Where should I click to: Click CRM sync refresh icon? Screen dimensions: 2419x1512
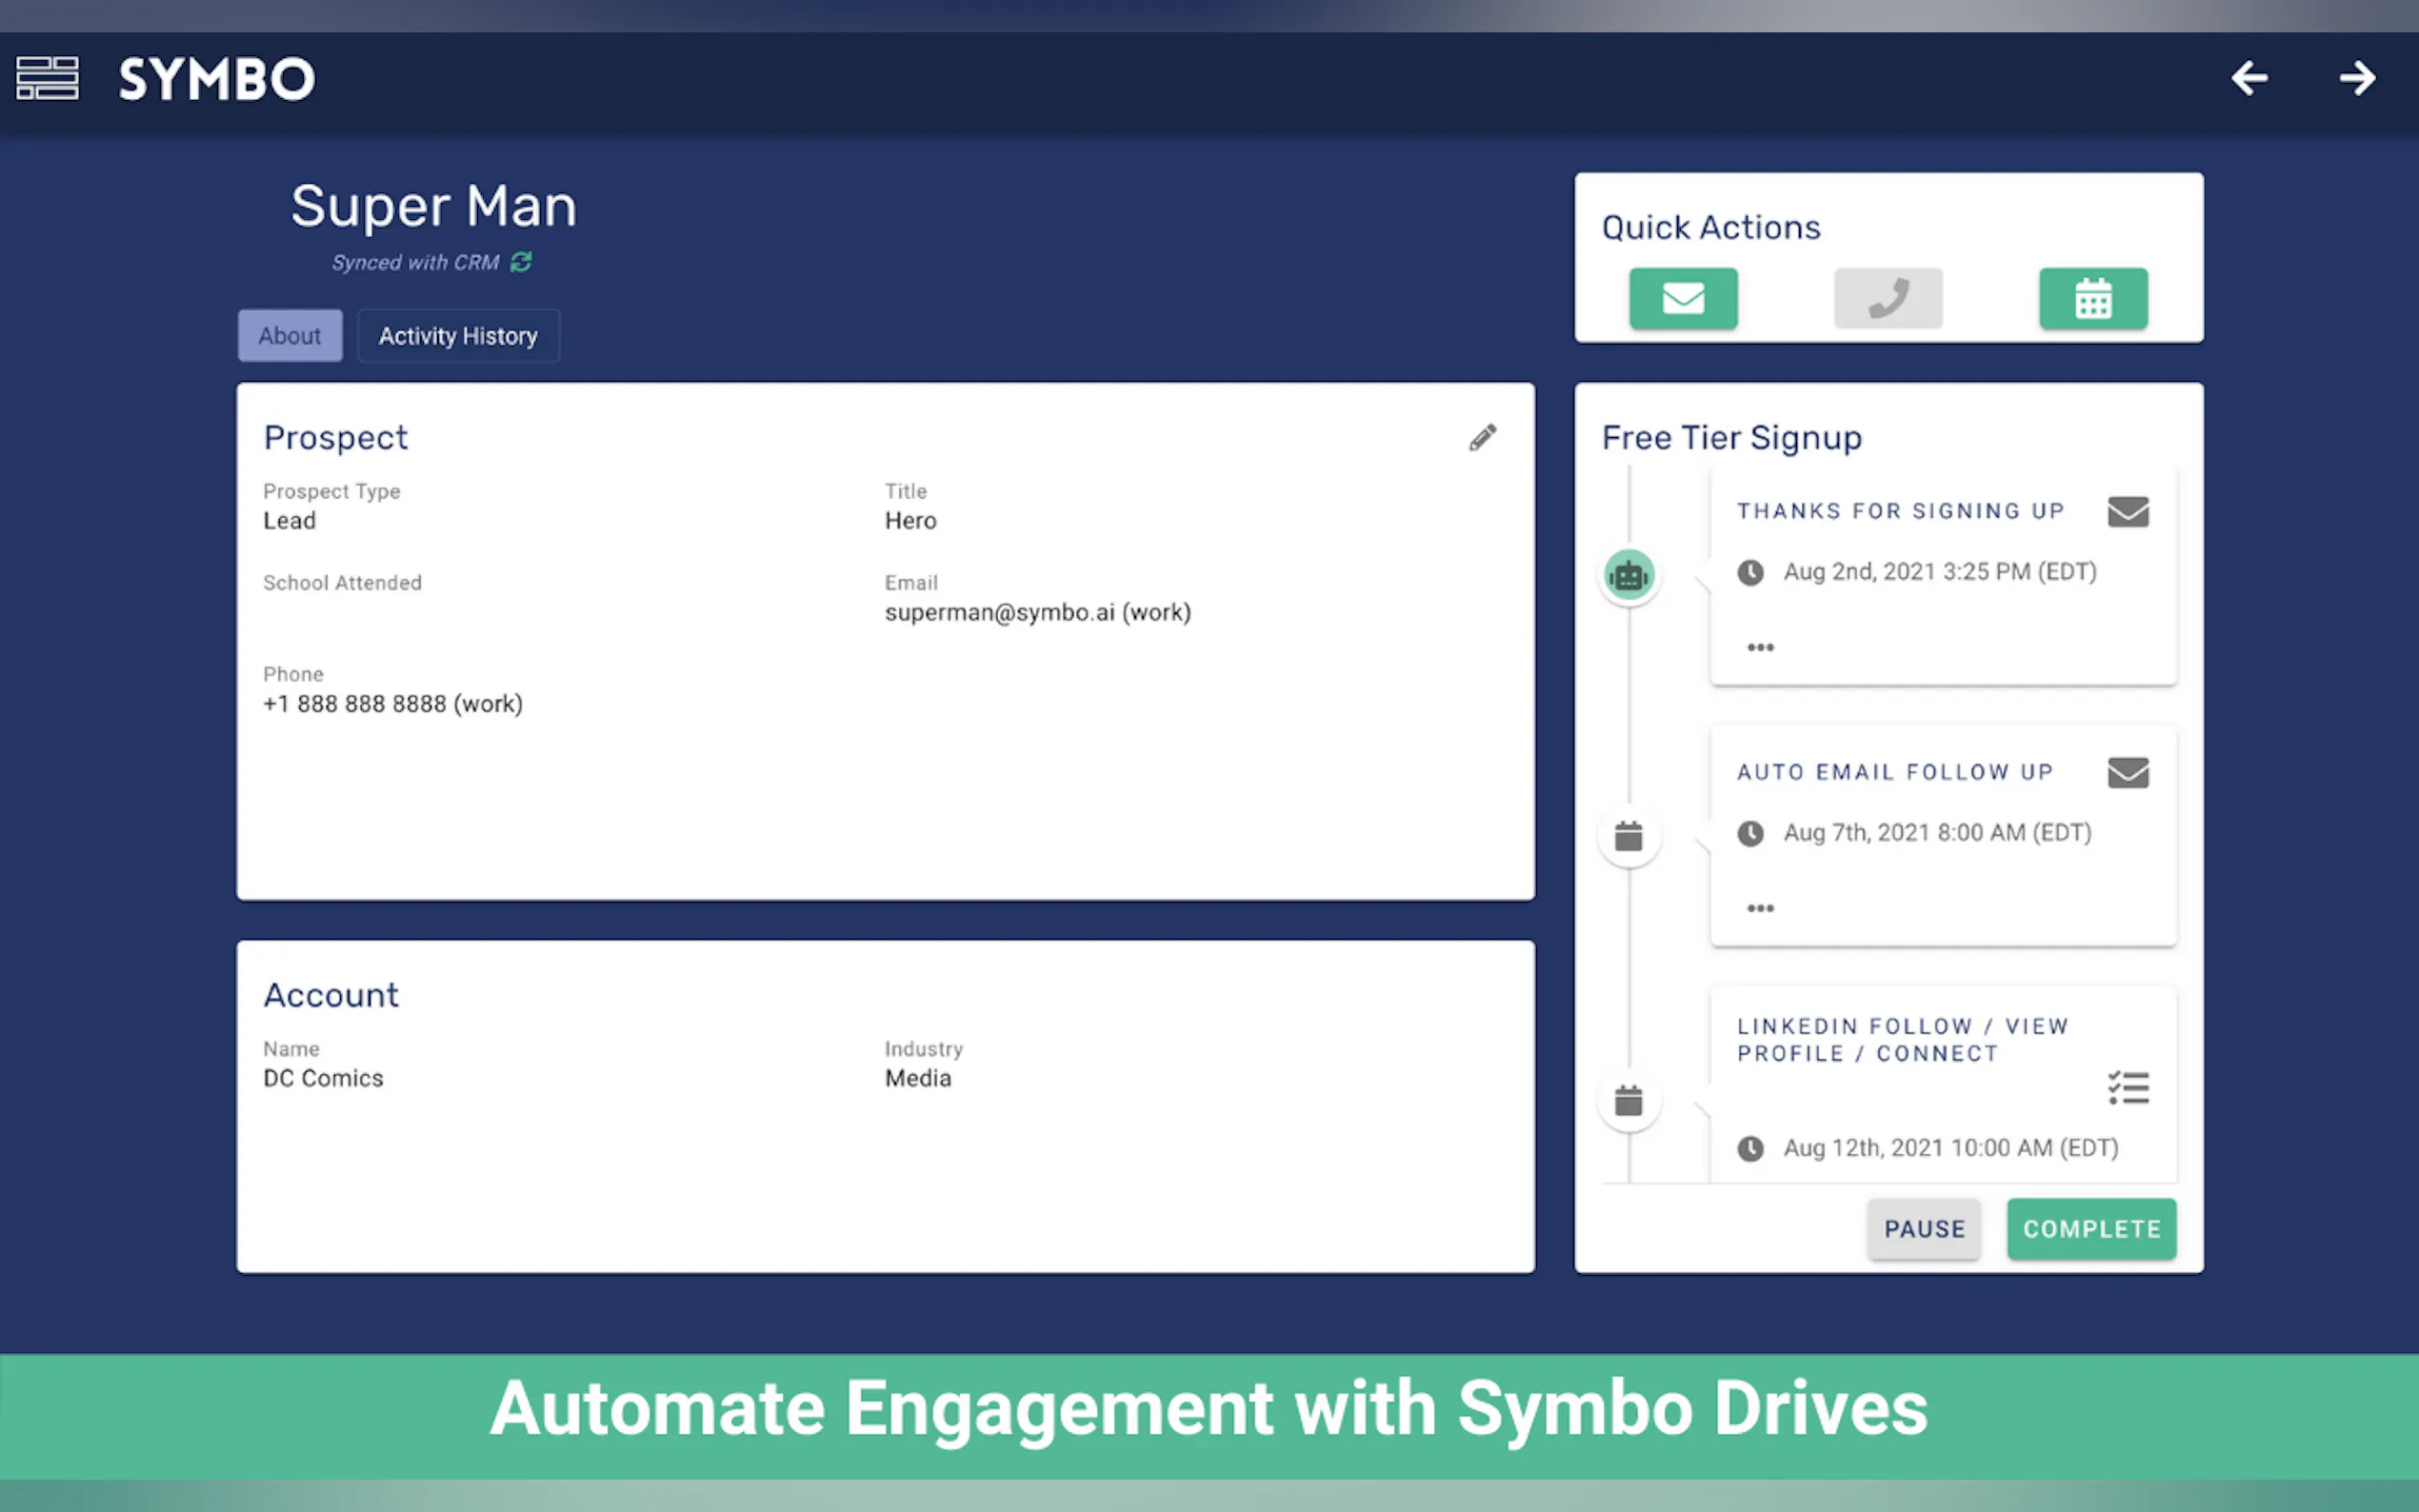[521, 262]
